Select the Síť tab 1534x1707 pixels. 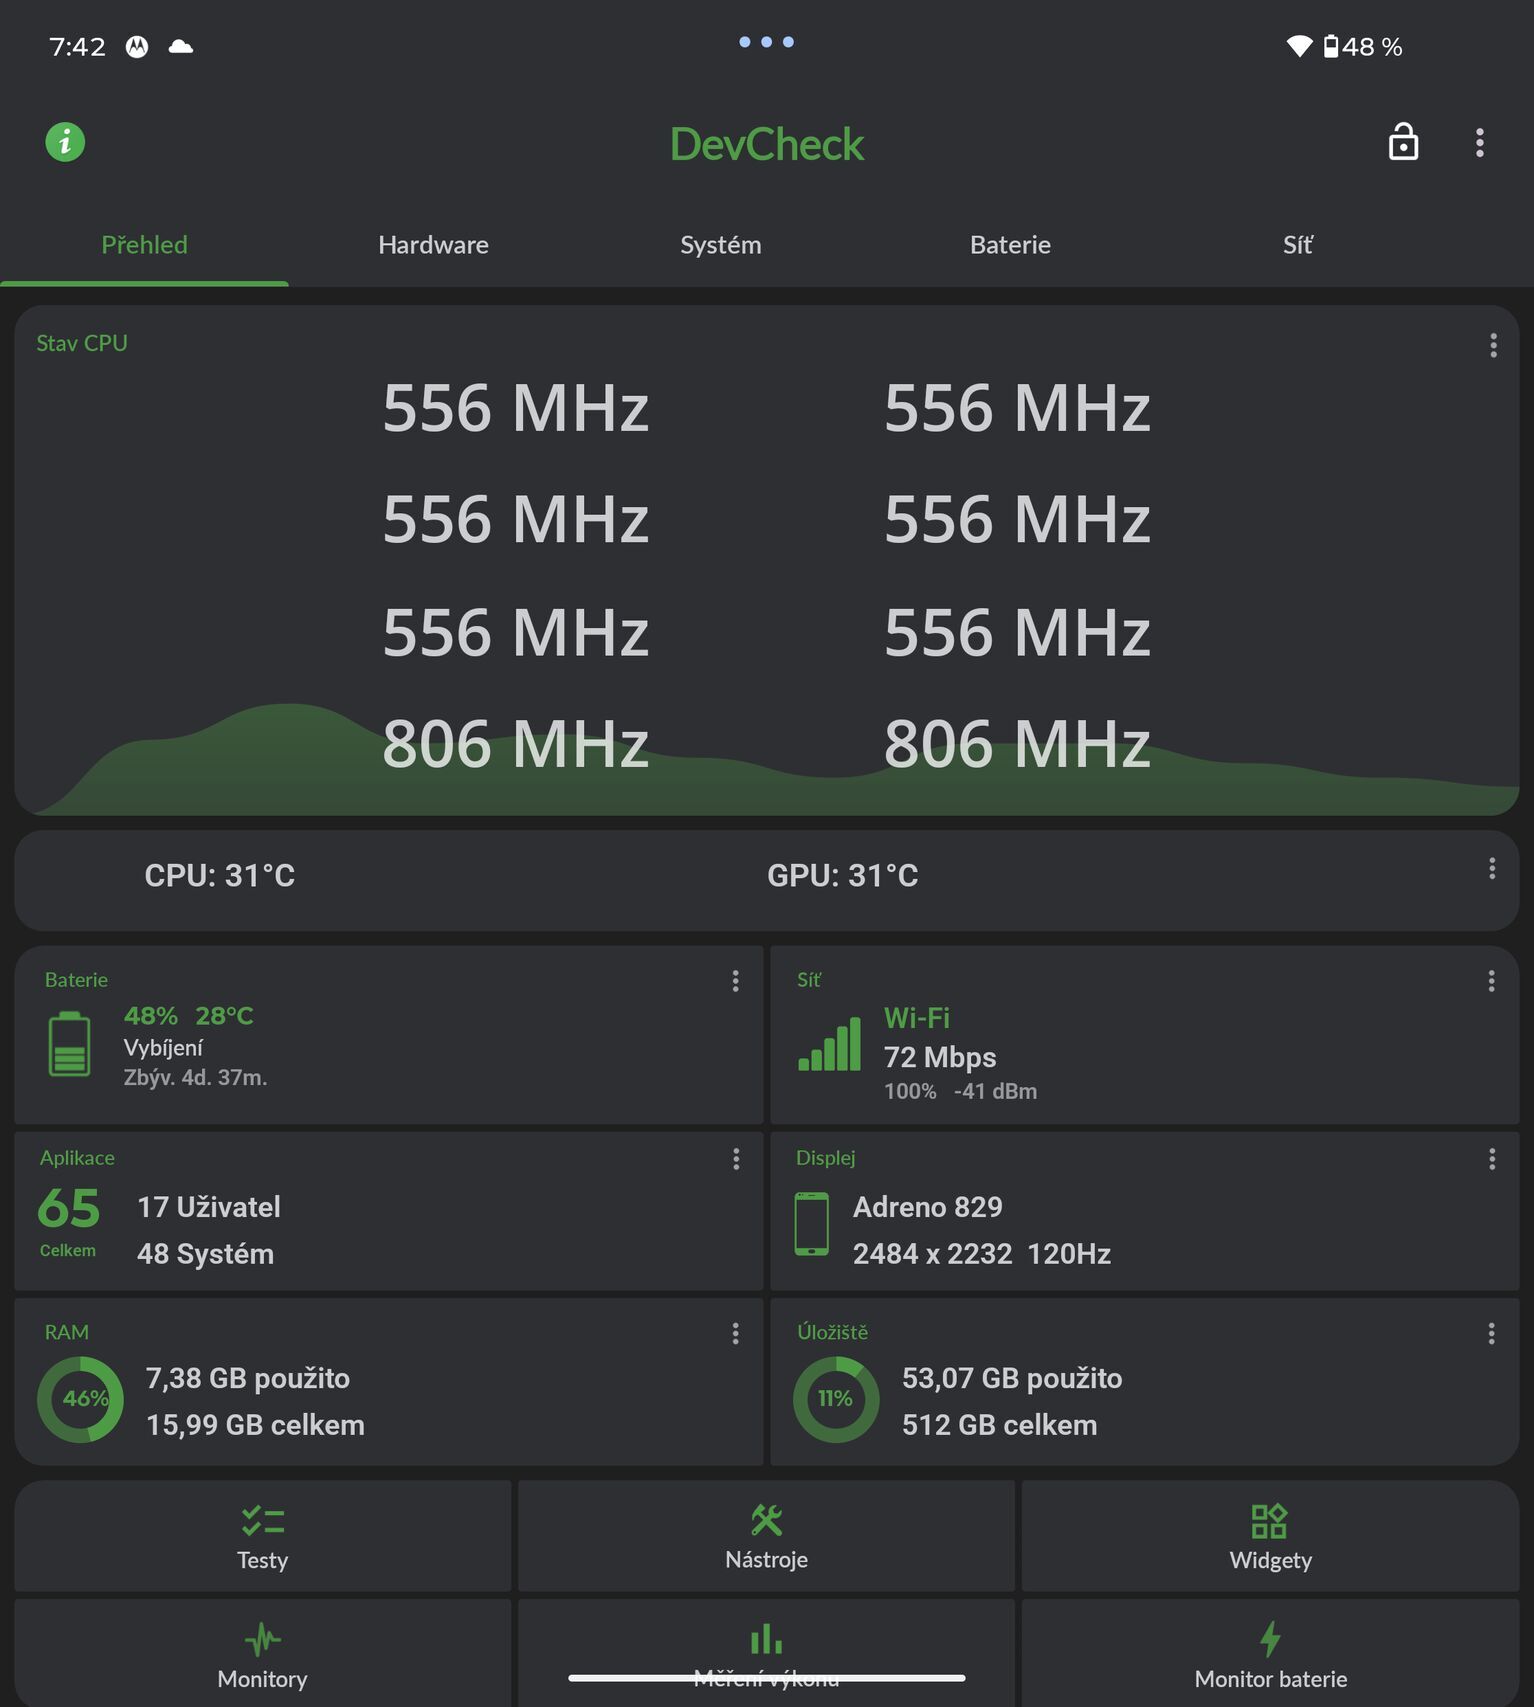1298,245
